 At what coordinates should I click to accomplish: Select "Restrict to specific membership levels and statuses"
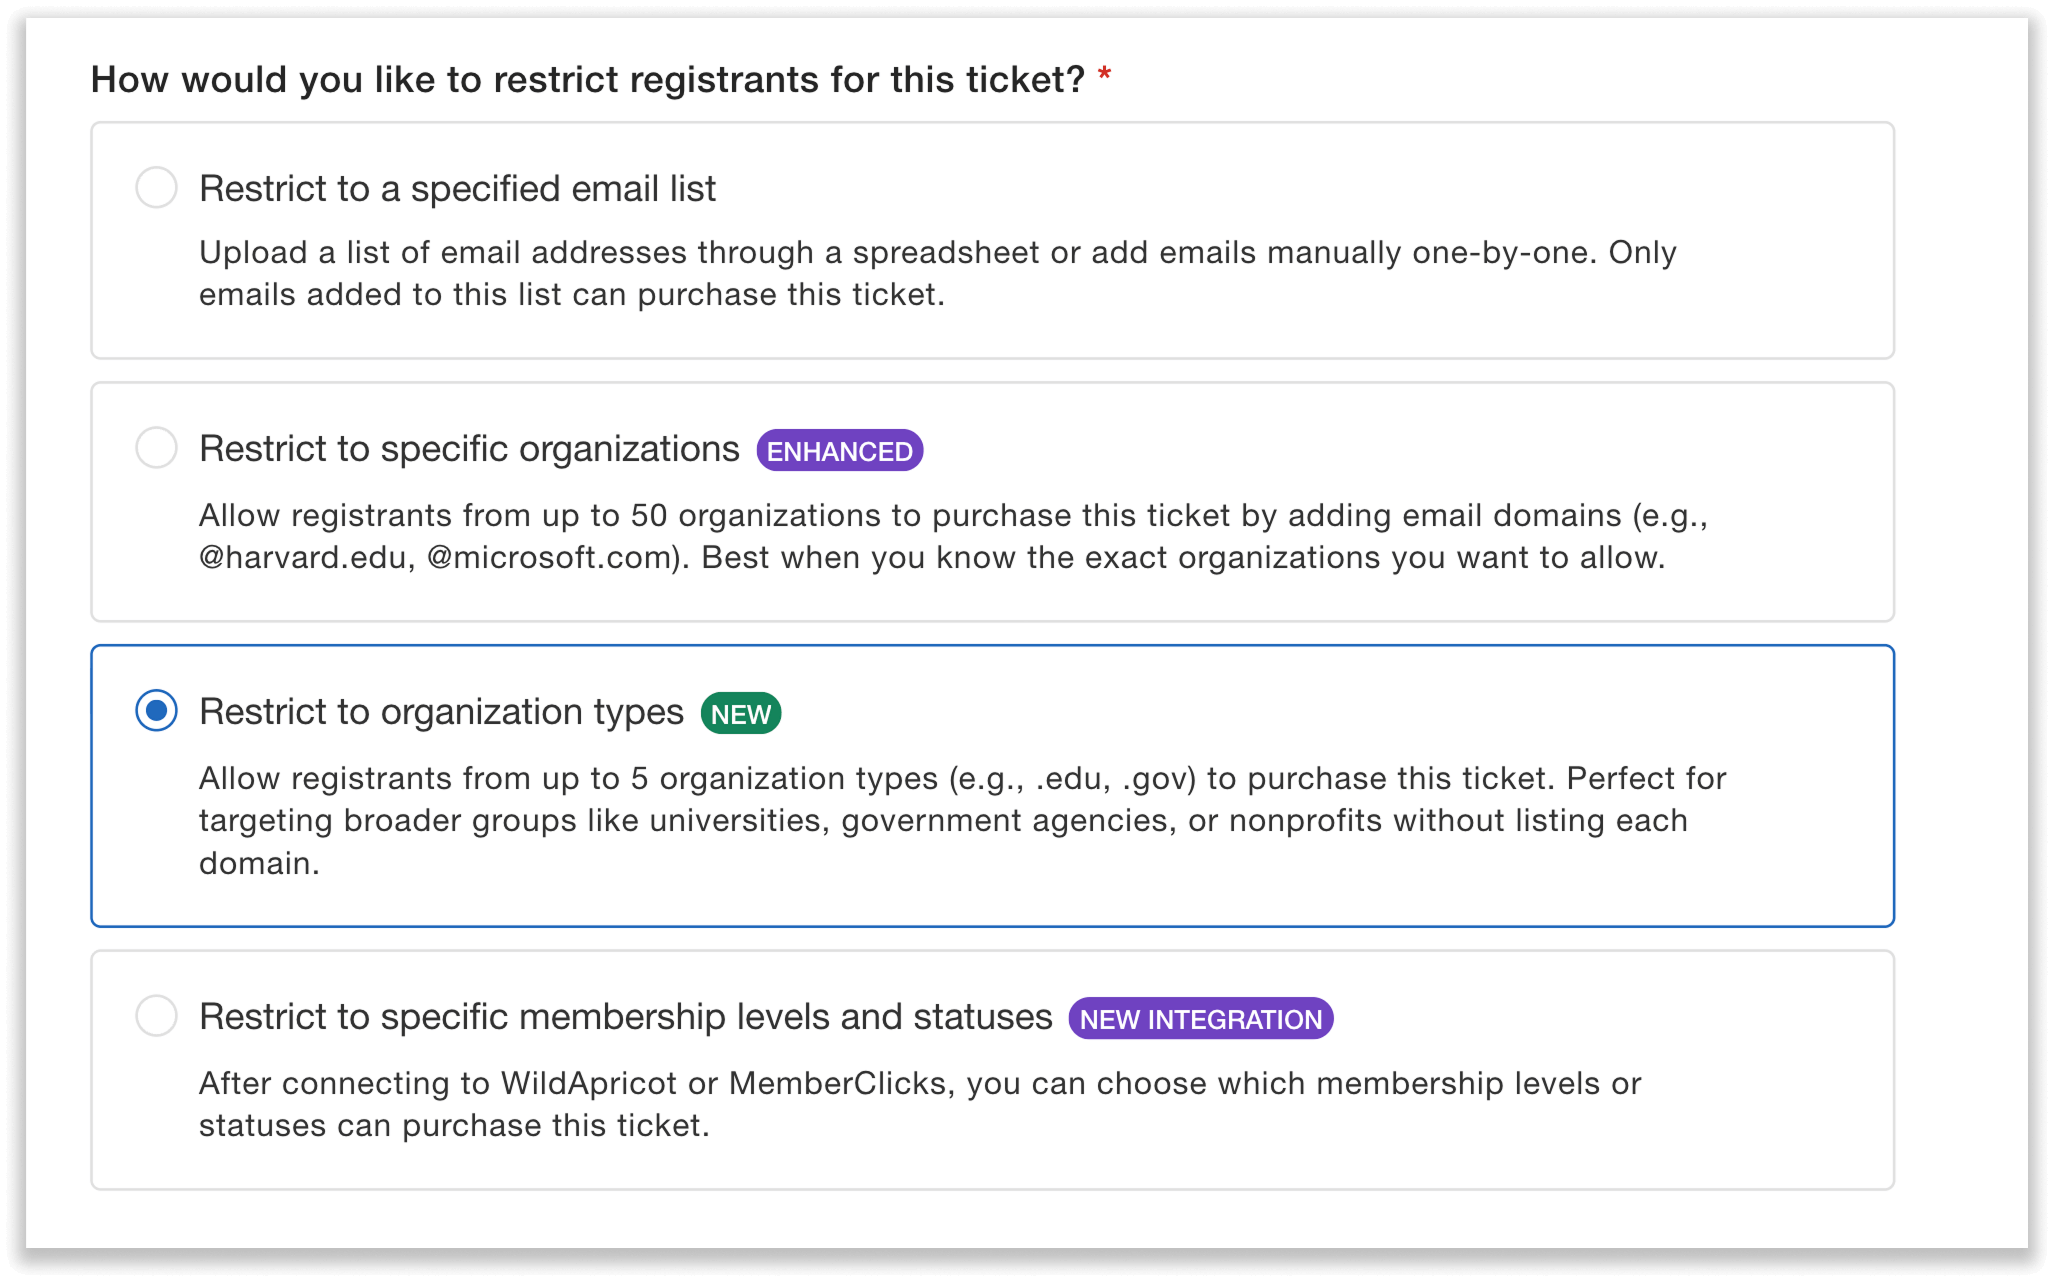pyautogui.click(x=157, y=1015)
